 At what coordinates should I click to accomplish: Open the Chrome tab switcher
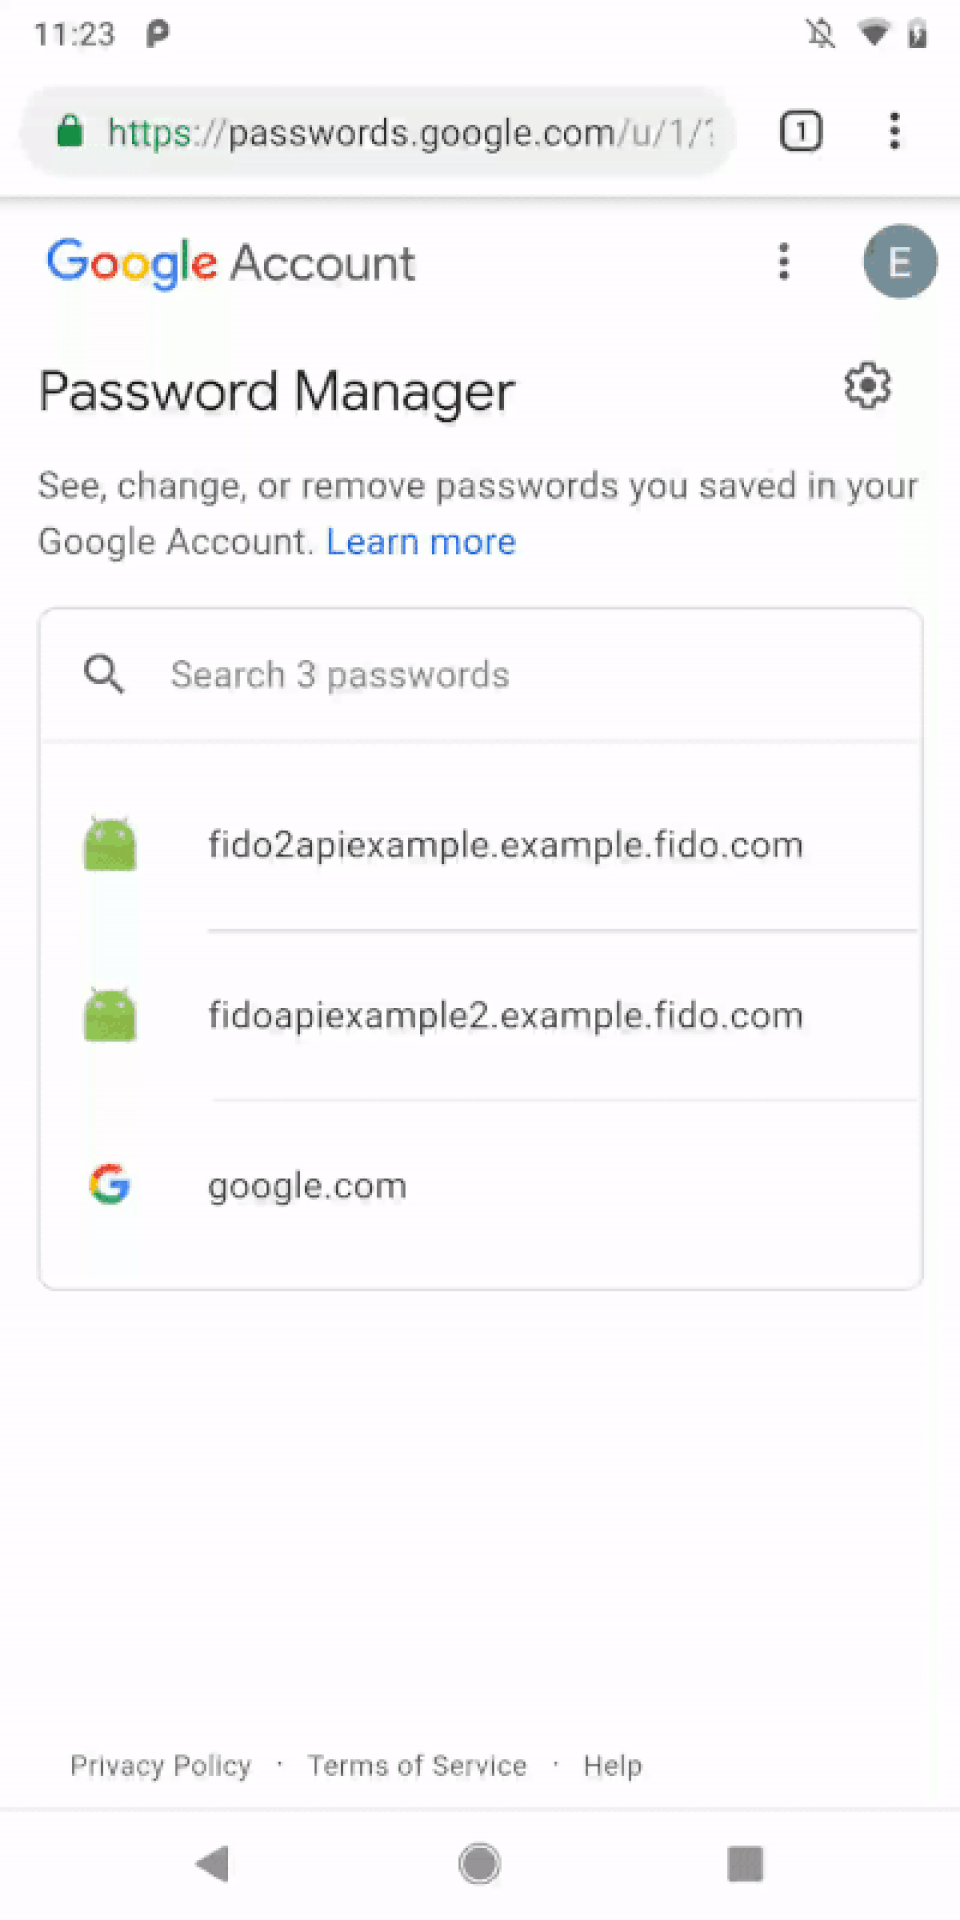point(800,131)
